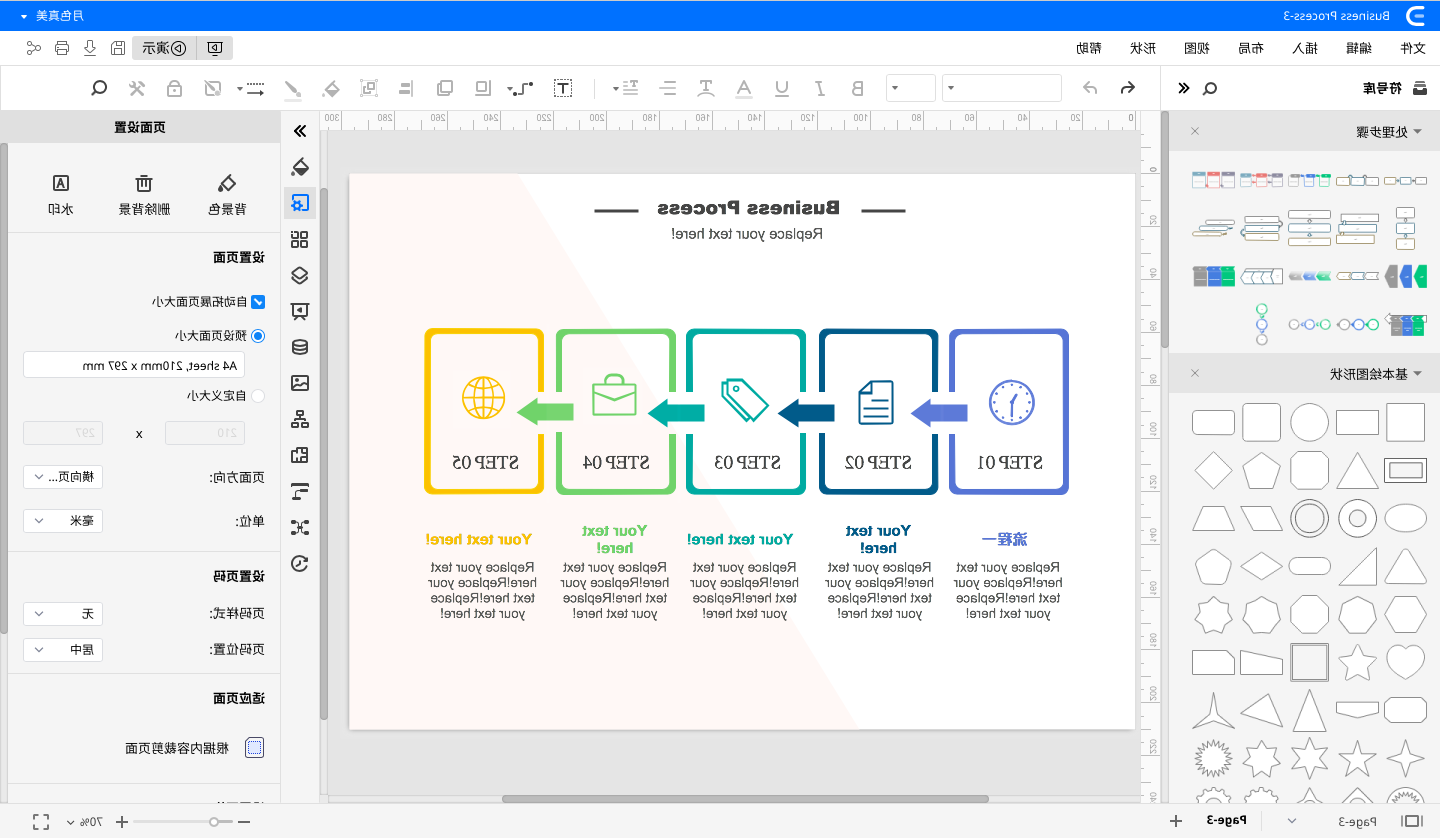This screenshot has width=1440, height=838.
Task: Click the group shapes icon
Action: pyautogui.click(x=369, y=88)
